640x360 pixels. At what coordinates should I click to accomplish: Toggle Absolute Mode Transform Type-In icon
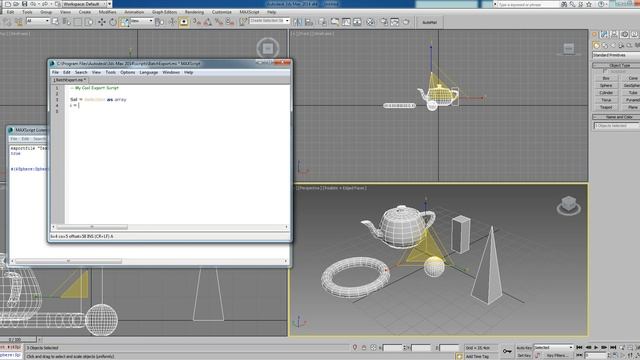click(373, 348)
